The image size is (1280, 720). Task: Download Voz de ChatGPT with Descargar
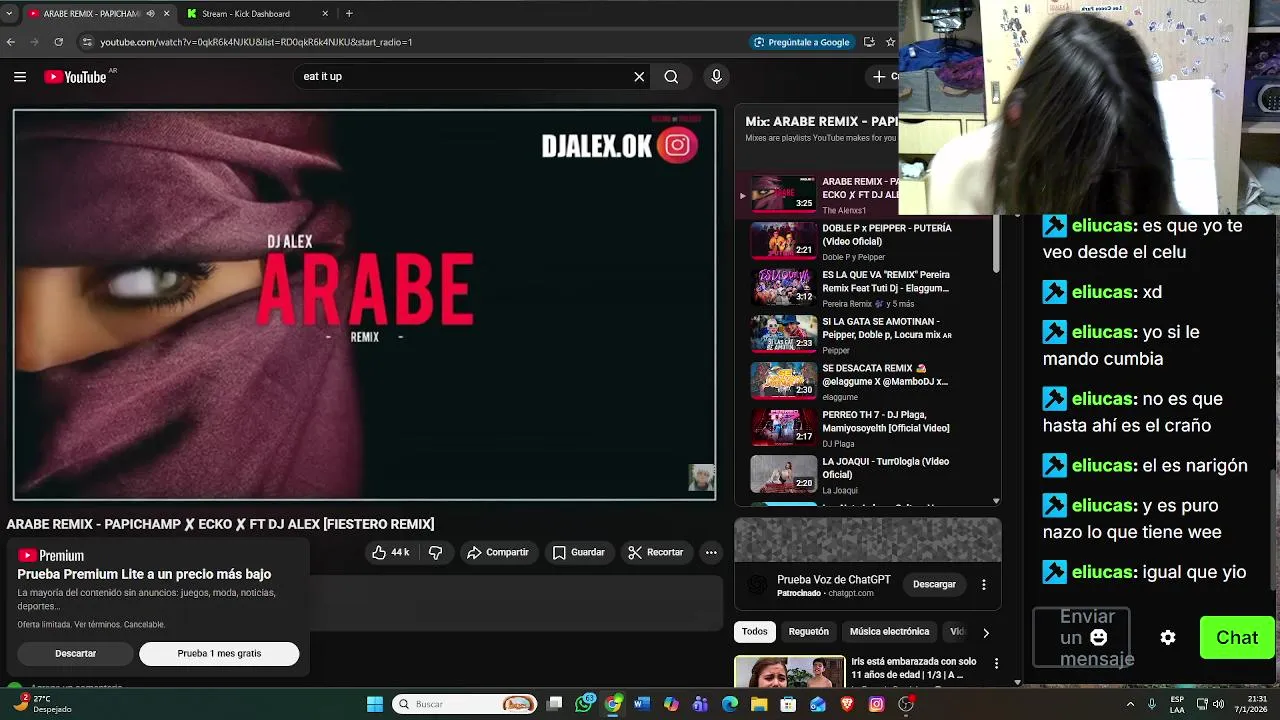(934, 584)
